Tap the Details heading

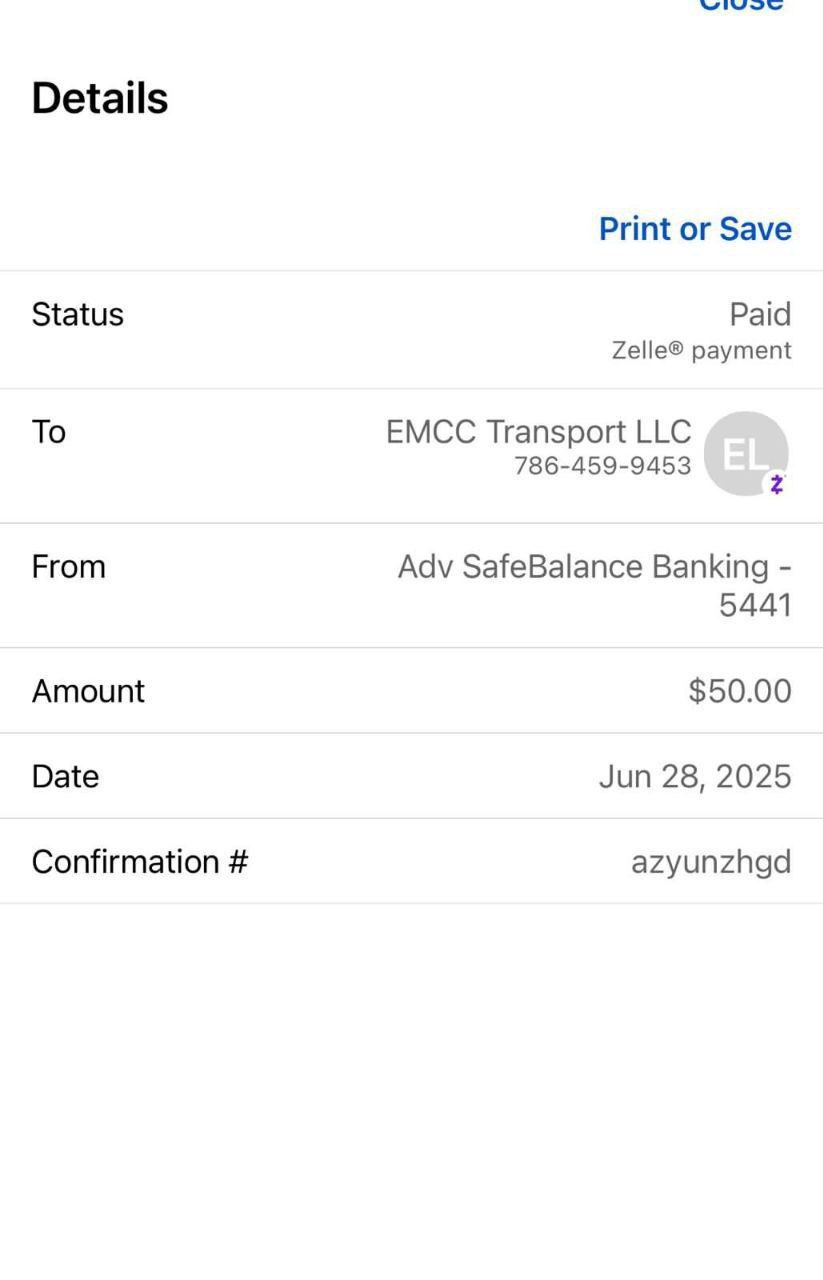tap(100, 99)
